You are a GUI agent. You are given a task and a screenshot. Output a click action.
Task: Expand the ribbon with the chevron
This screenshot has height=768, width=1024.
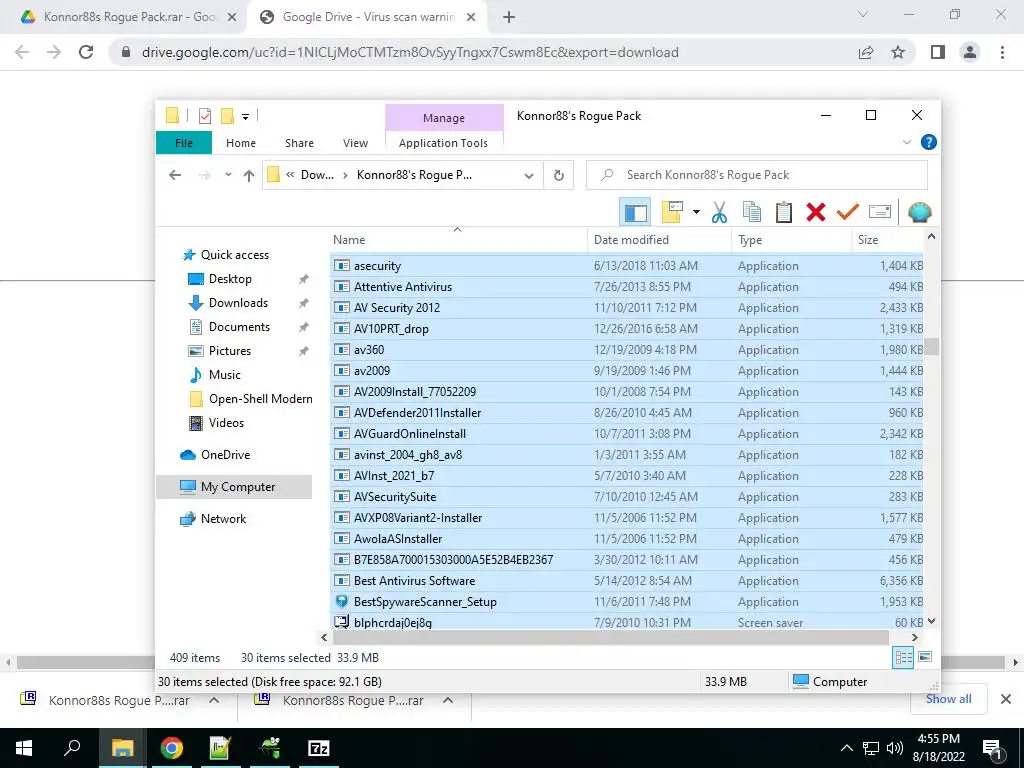[x=906, y=142]
